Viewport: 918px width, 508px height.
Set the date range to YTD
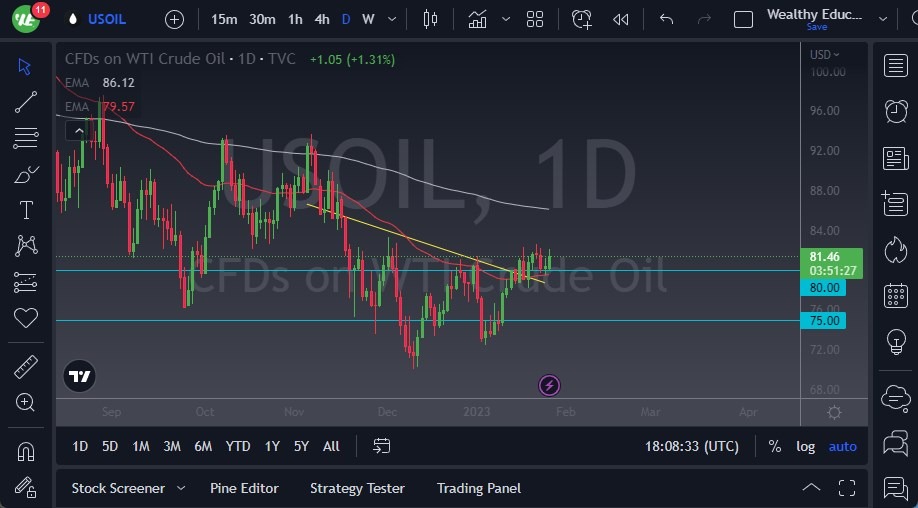pos(238,446)
